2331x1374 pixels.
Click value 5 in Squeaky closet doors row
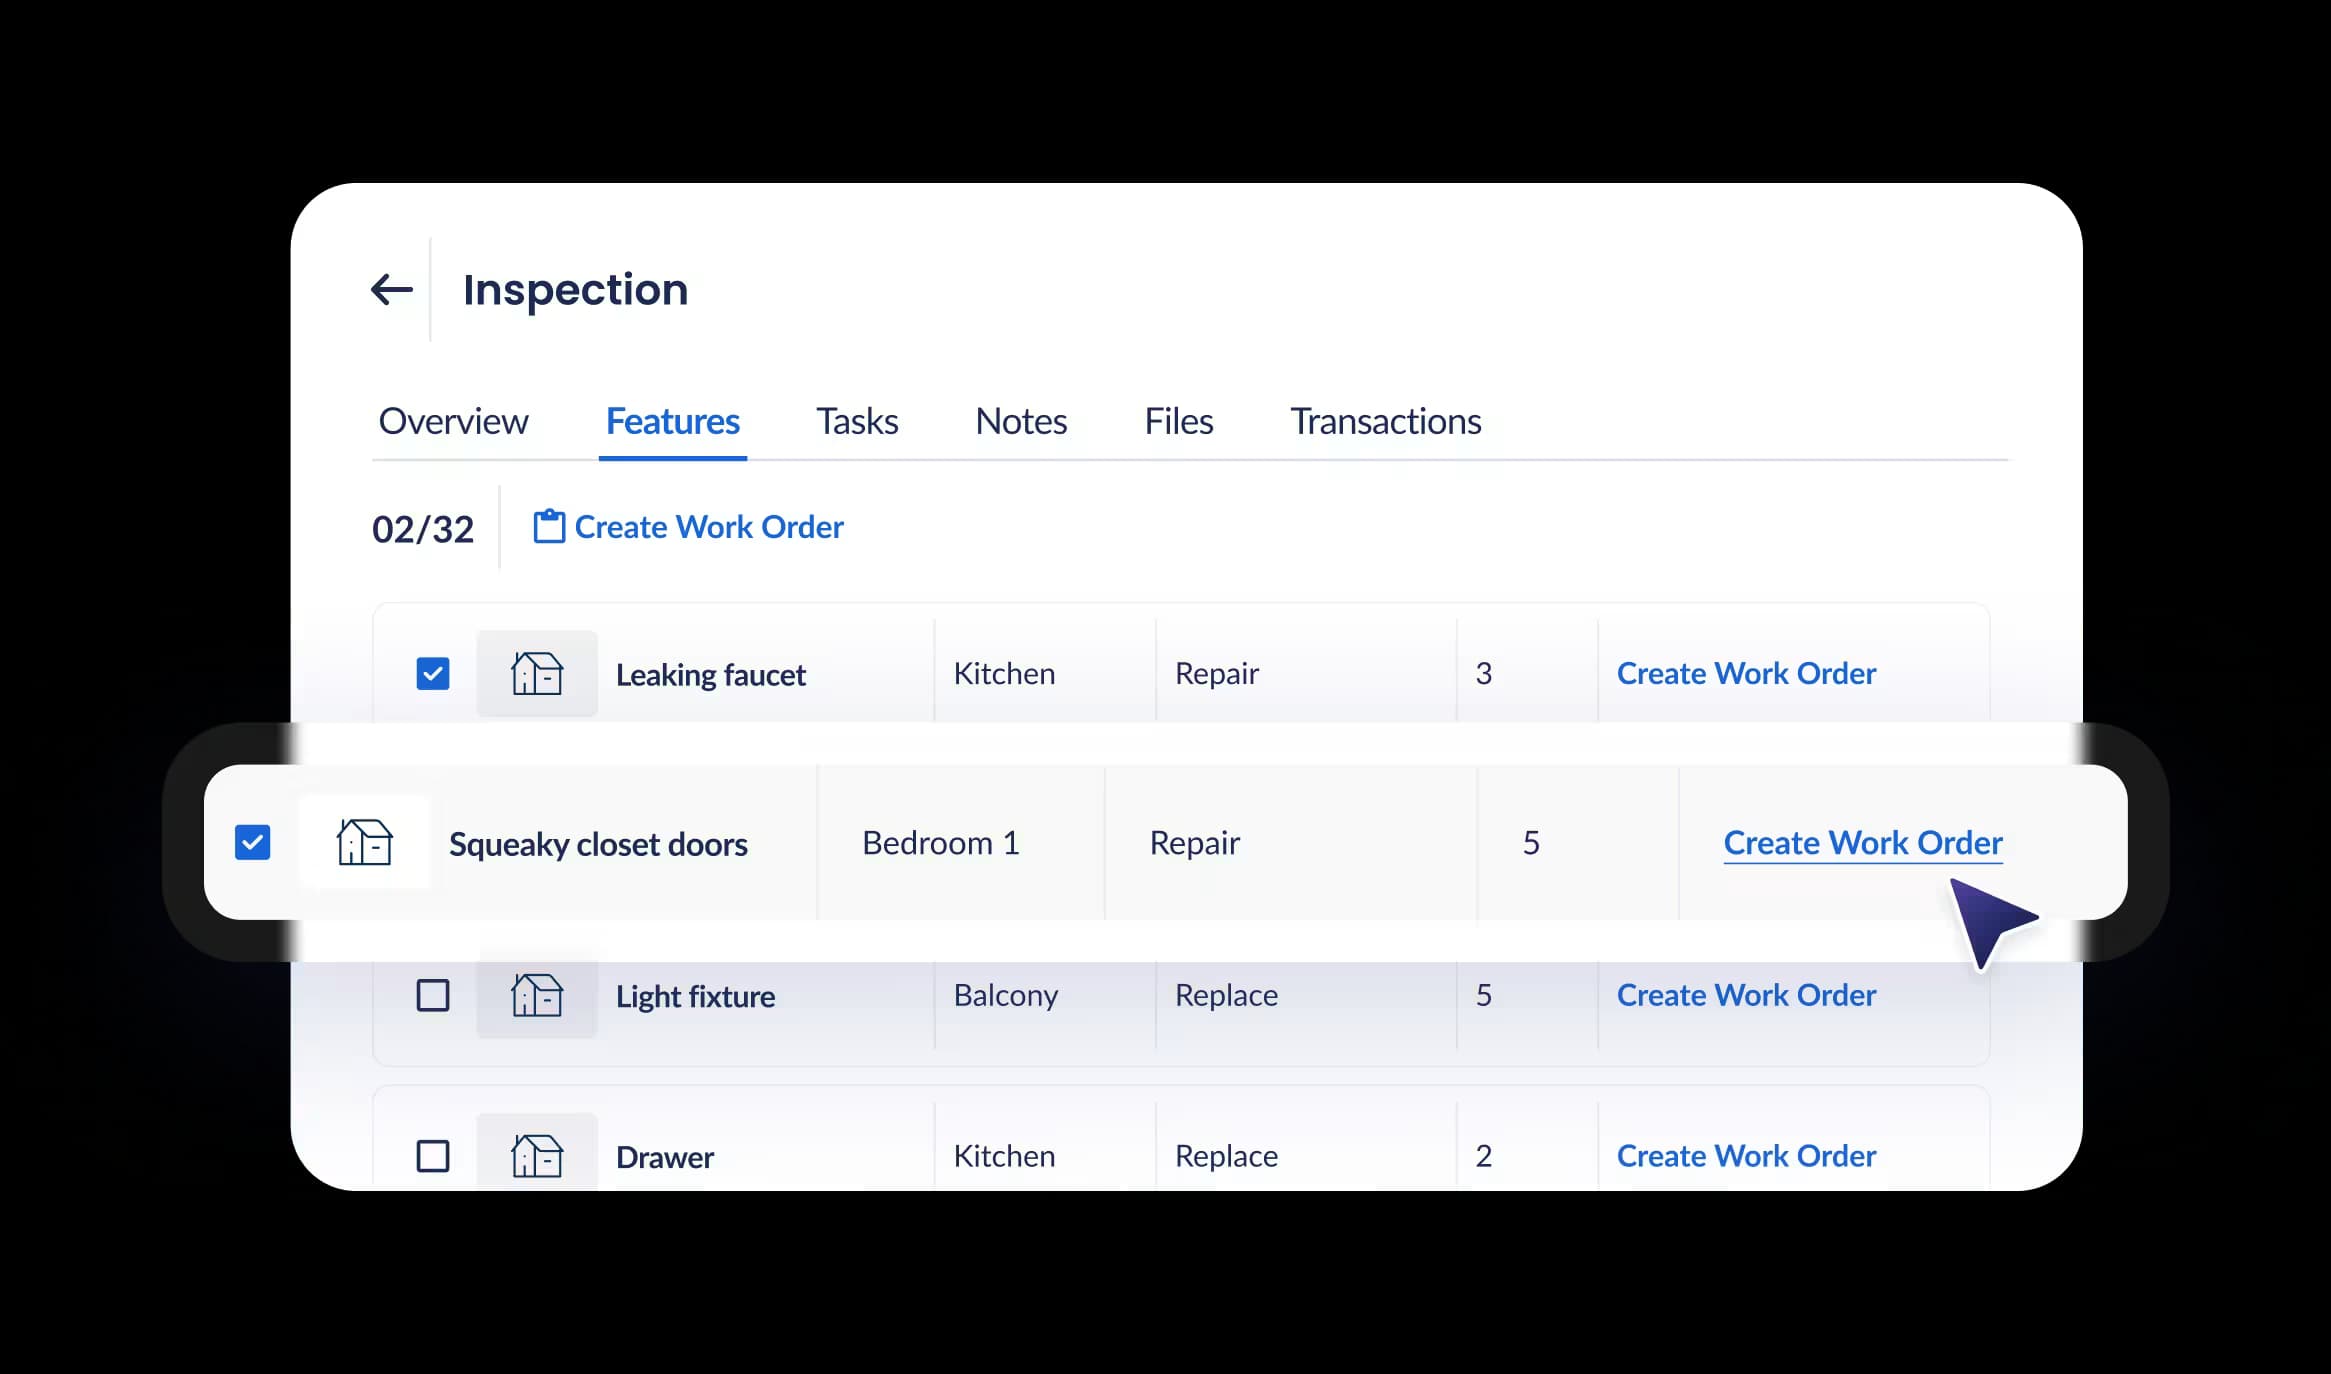tap(1531, 843)
